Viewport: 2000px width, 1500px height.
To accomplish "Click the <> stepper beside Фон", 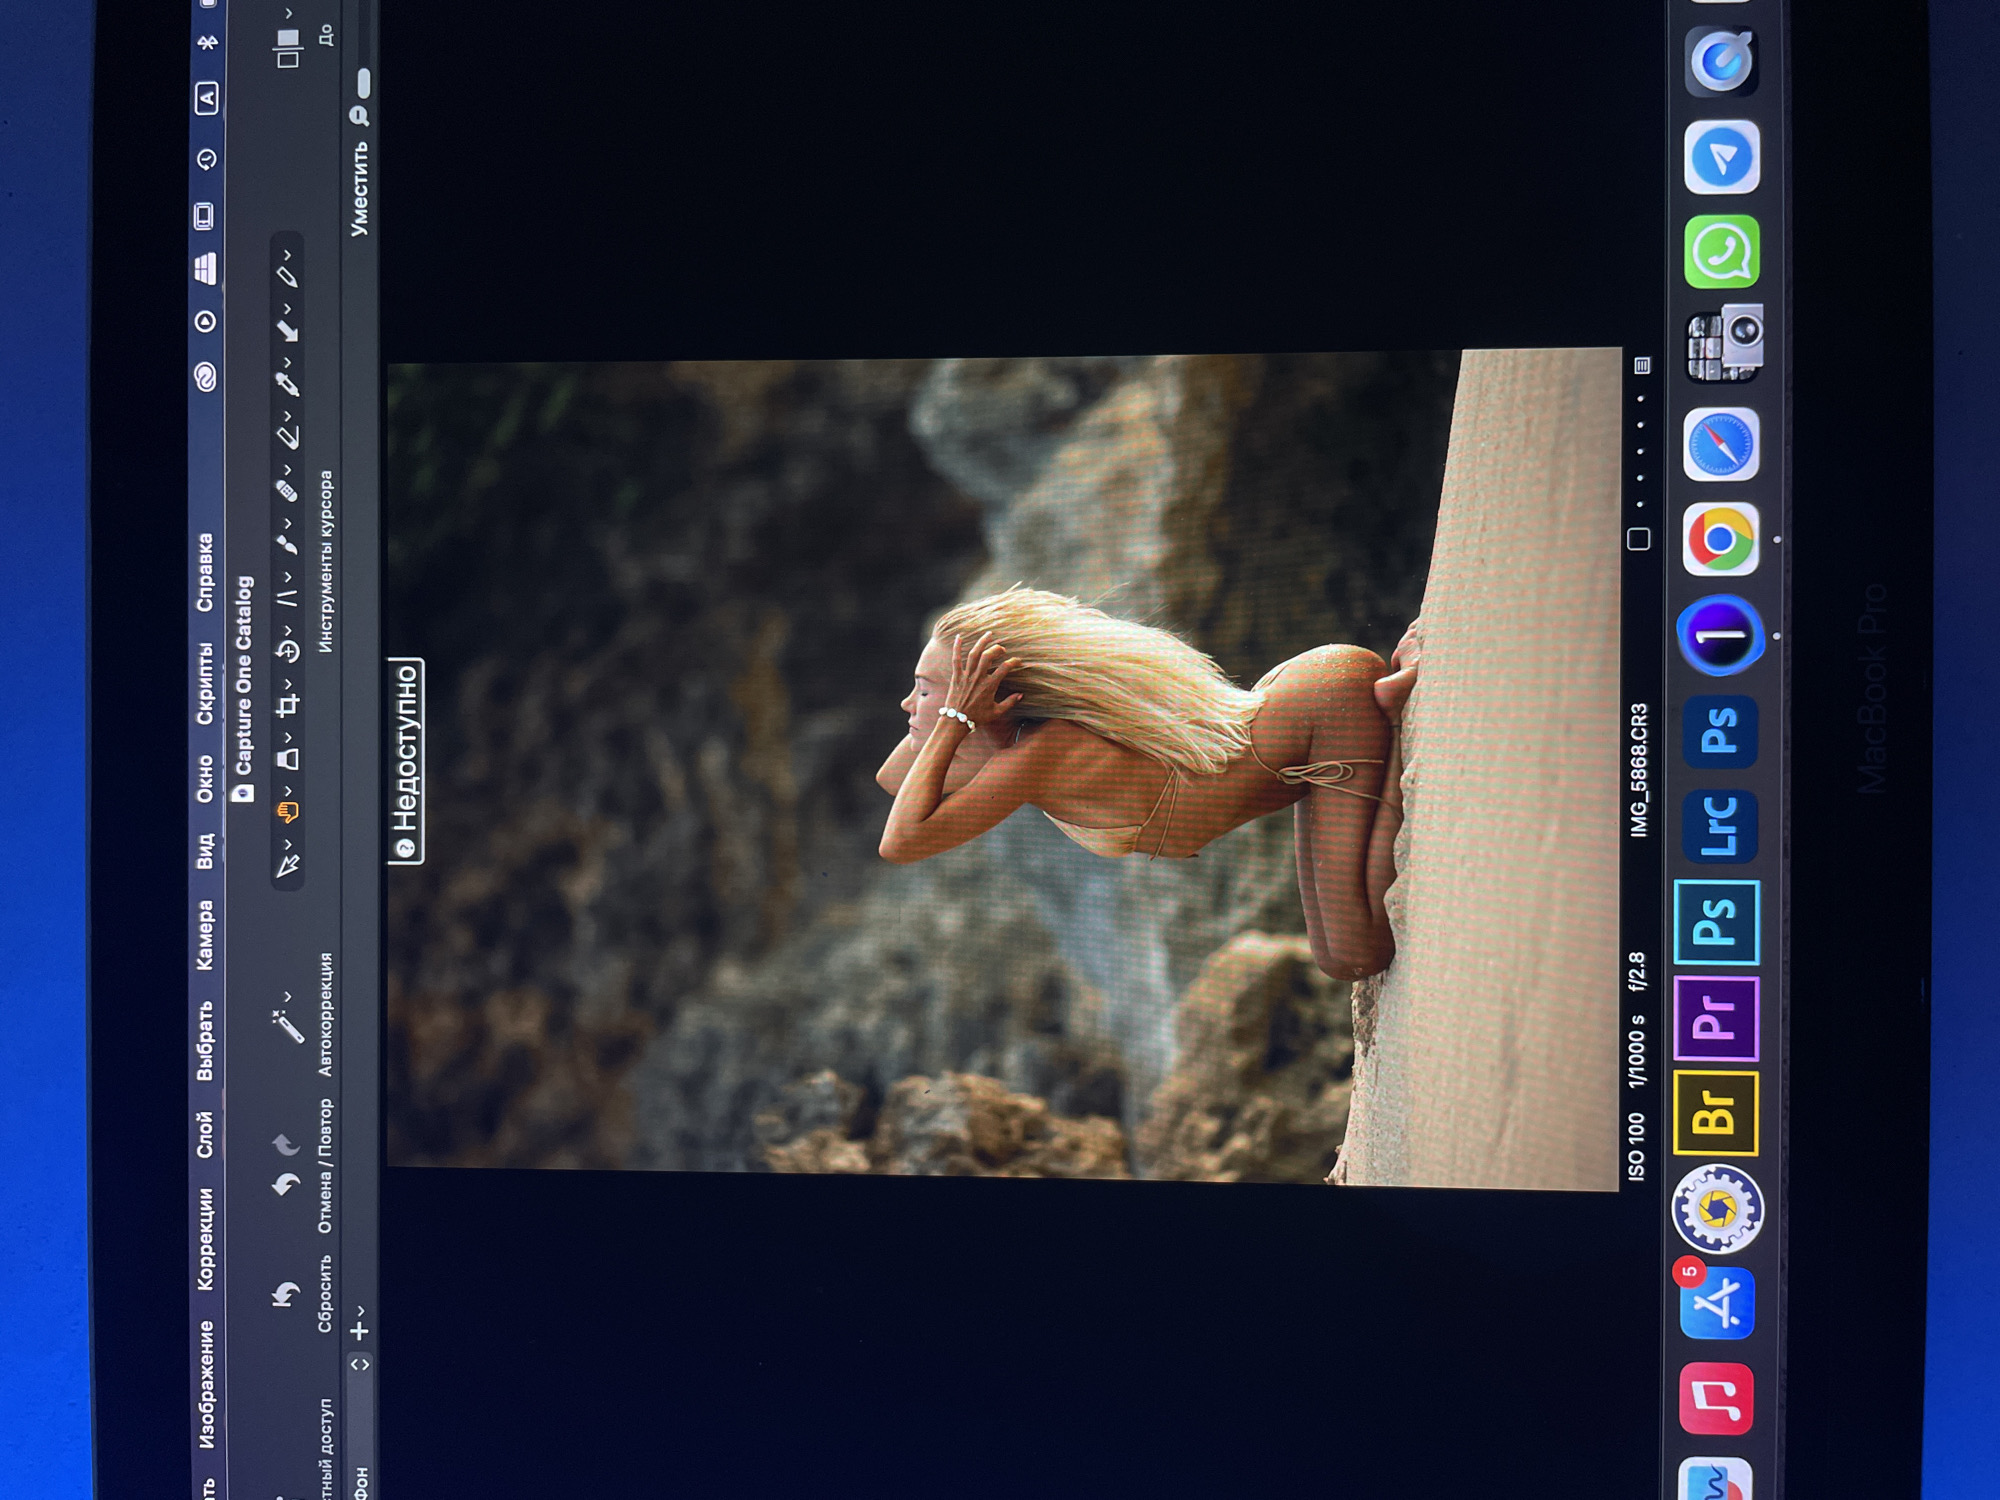I will click(x=360, y=1364).
